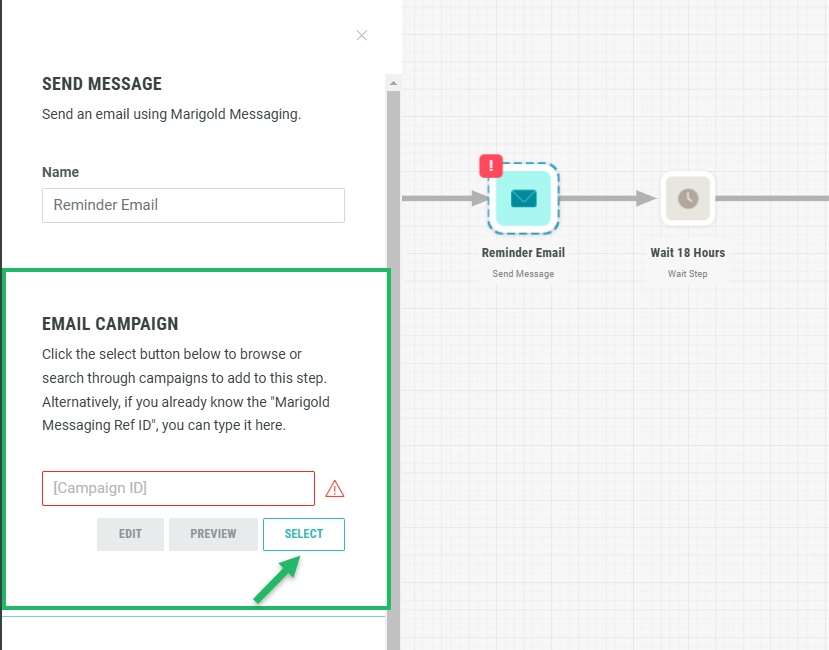
Task: Click the envelope icon on Reminder Email node
Action: coord(523,198)
